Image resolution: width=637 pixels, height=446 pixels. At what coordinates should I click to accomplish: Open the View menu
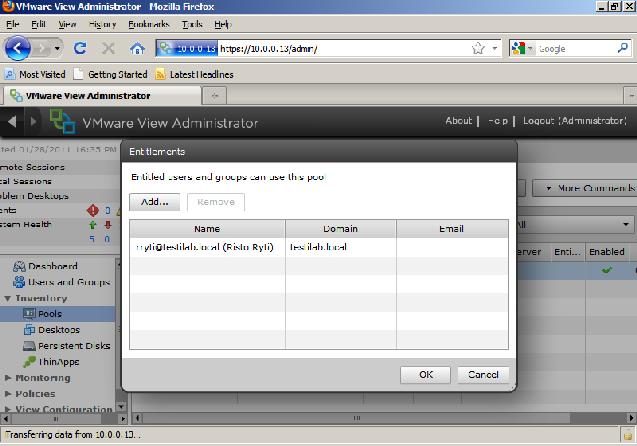tap(67, 24)
